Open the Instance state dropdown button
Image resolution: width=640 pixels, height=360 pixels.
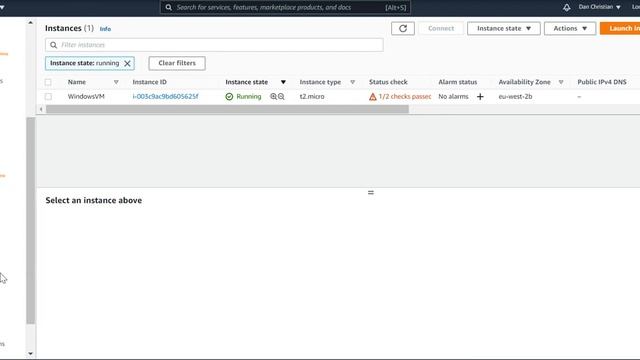[x=504, y=29]
